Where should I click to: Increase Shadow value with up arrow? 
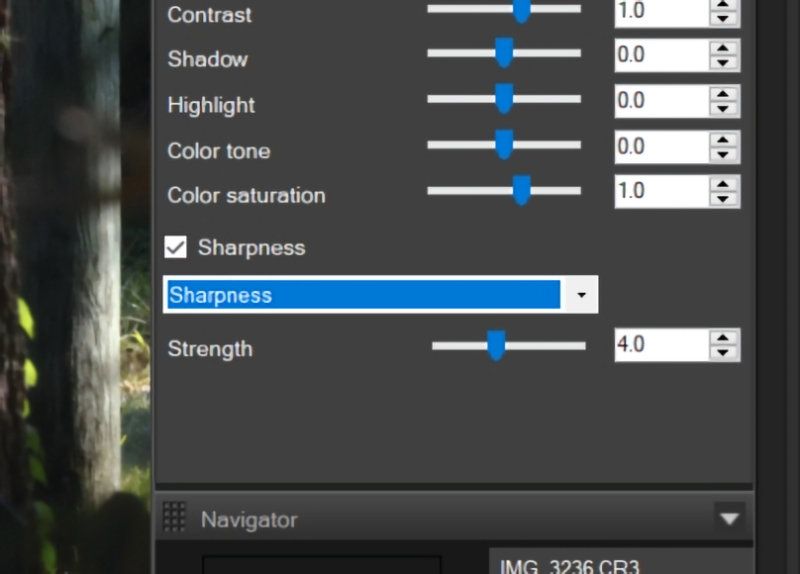tap(722, 46)
